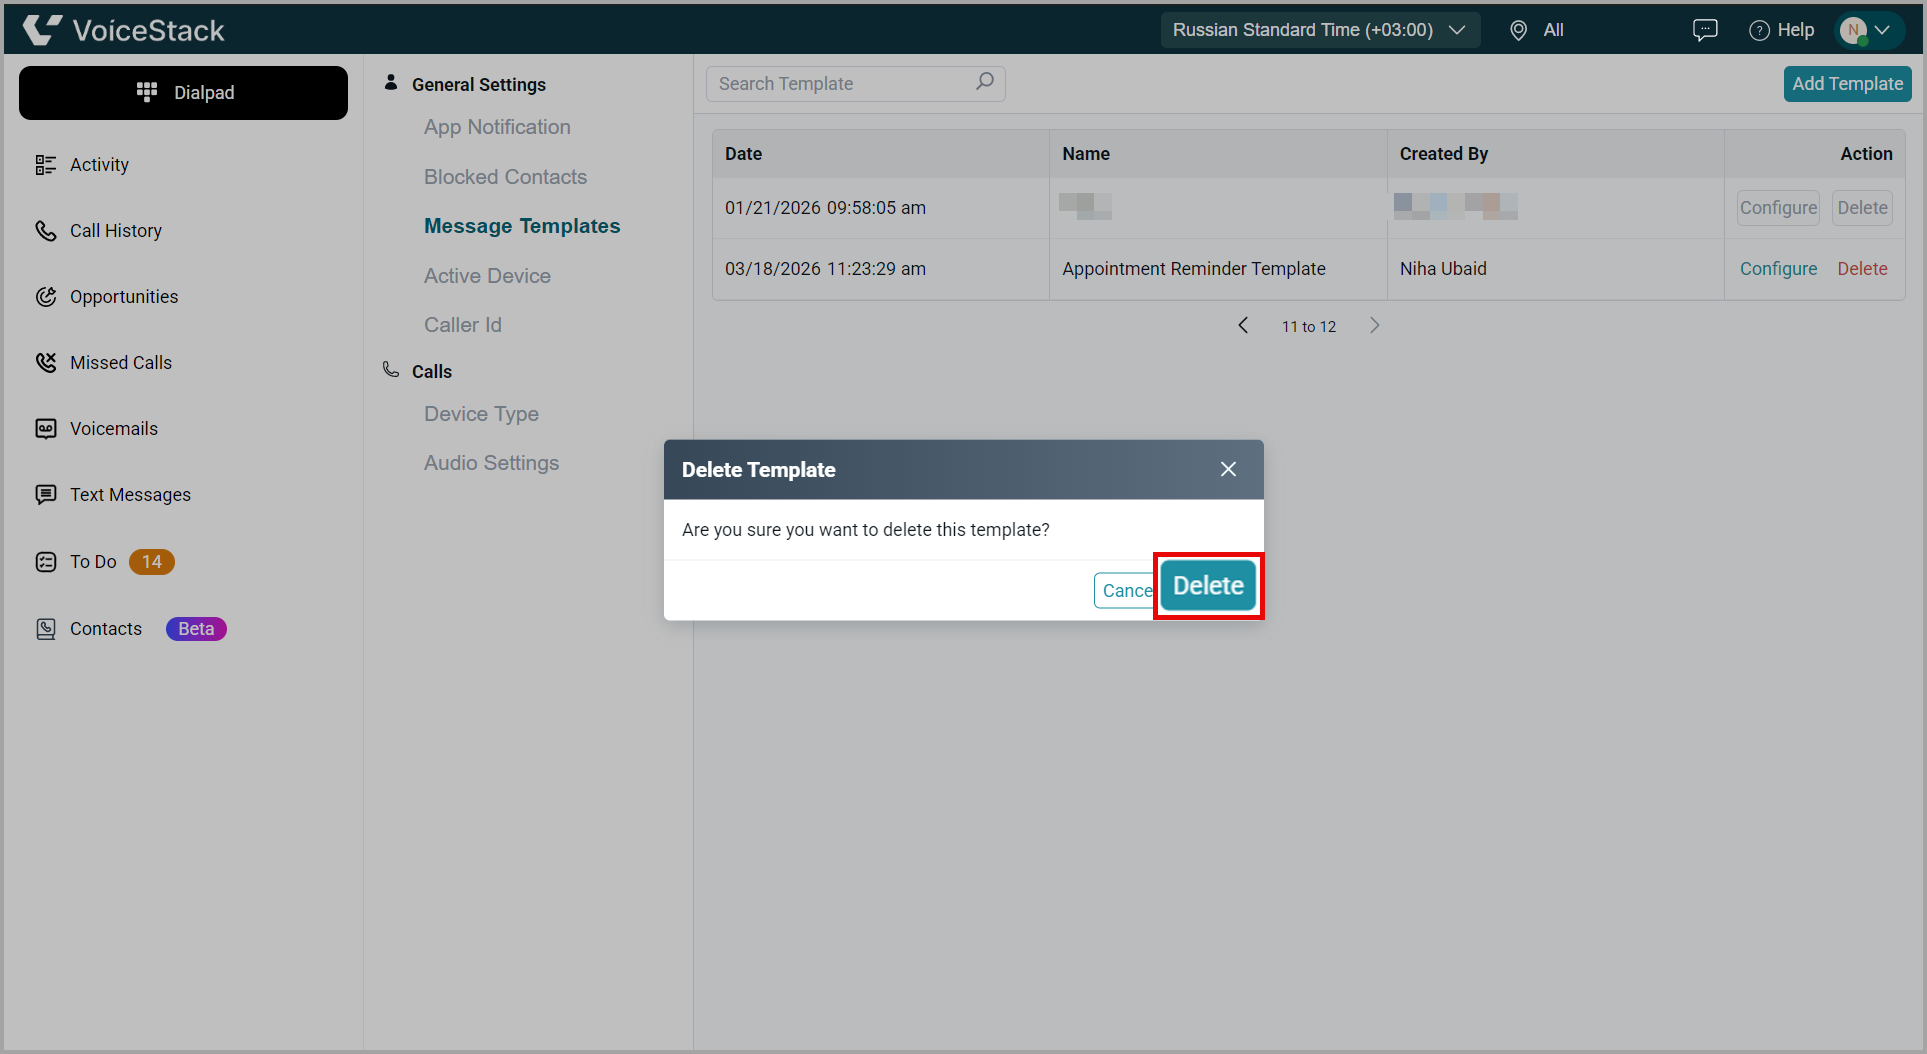Open Blocked Contacts settings
This screenshot has height=1054, width=1927.
[x=505, y=177]
